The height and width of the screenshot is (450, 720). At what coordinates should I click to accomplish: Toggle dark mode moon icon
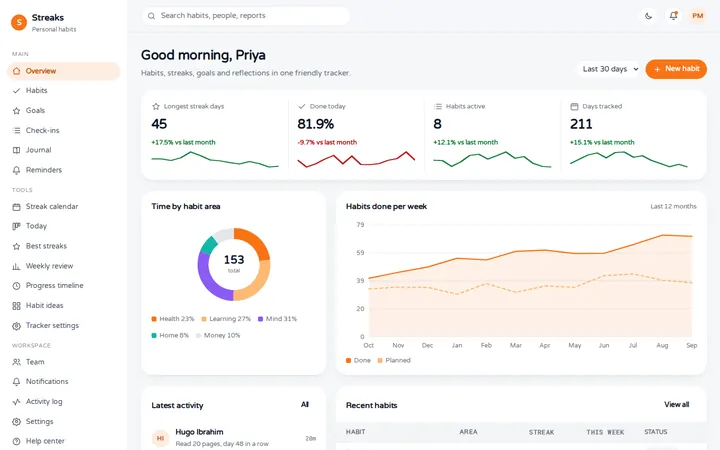648,16
